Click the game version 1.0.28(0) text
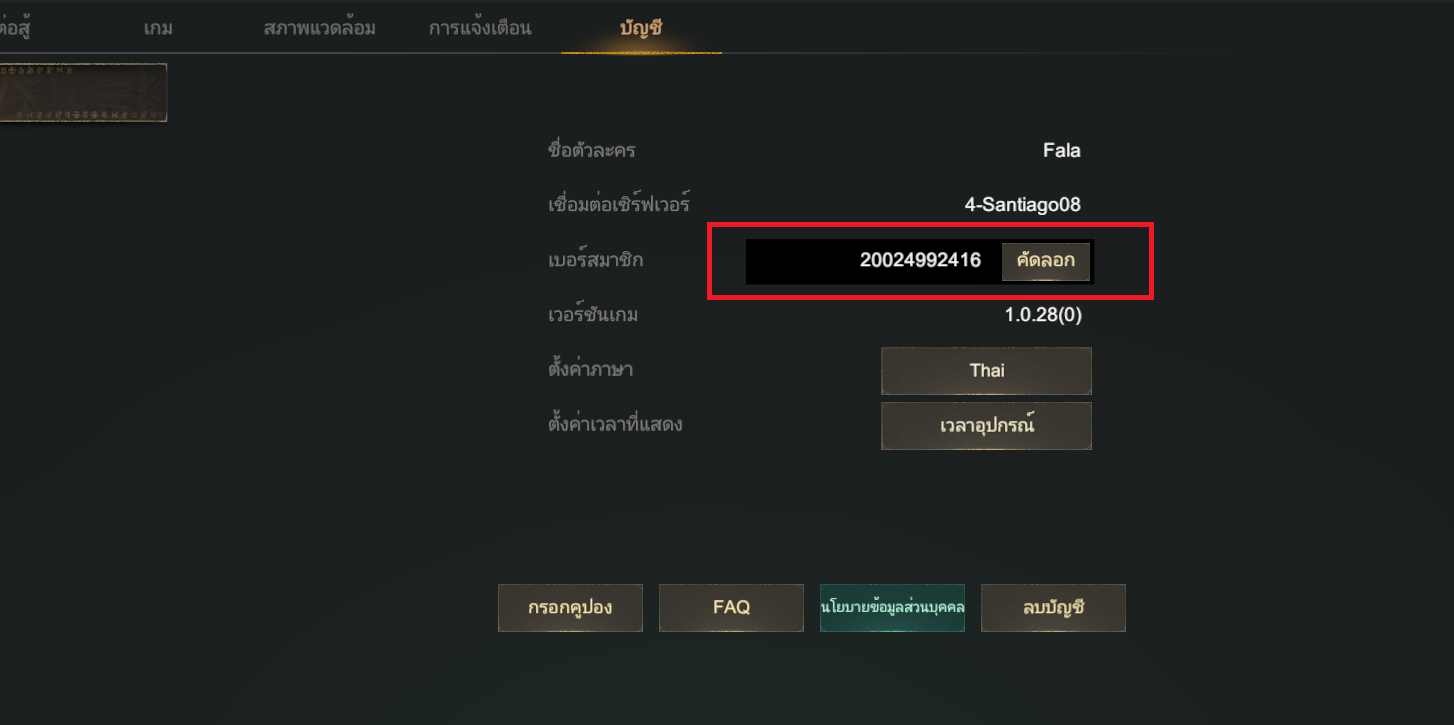 tap(1043, 316)
